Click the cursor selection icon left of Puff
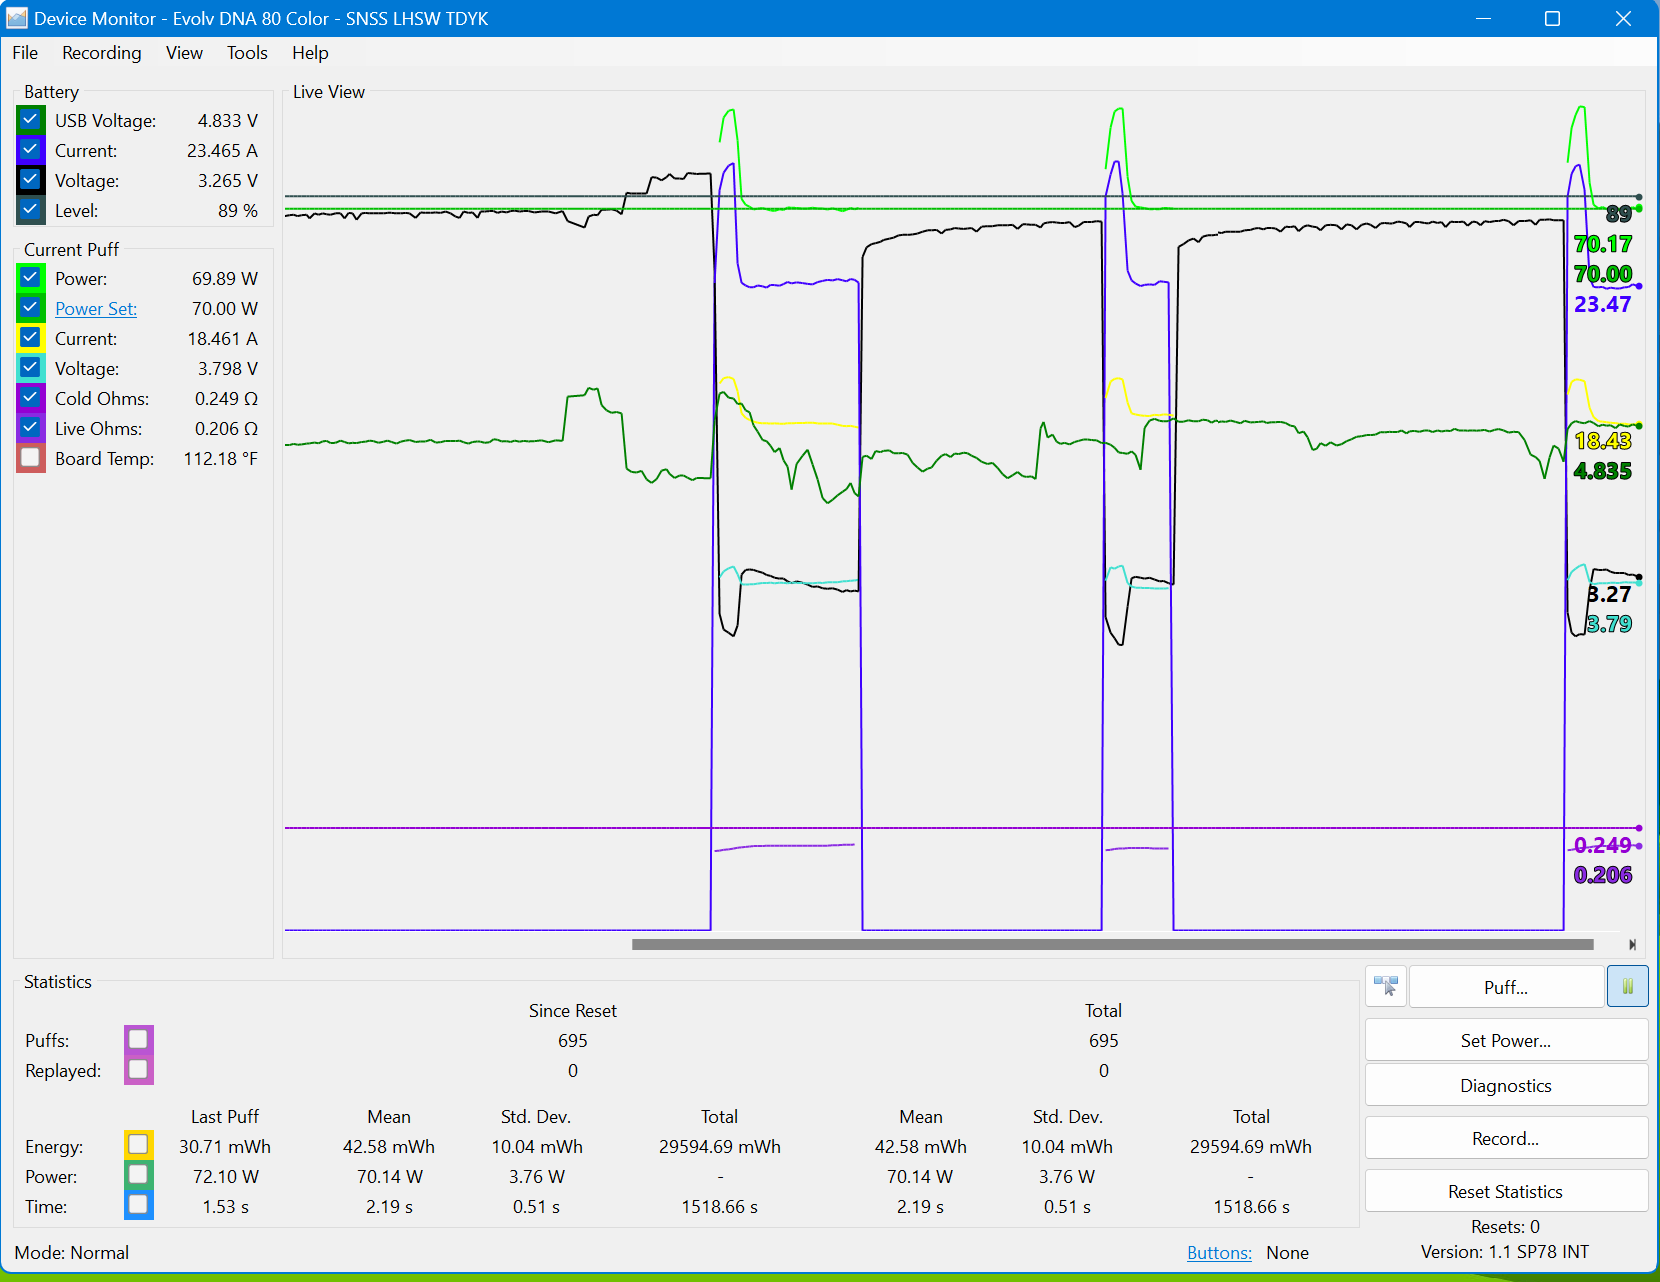The image size is (1660, 1282). click(x=1386, y=987)
